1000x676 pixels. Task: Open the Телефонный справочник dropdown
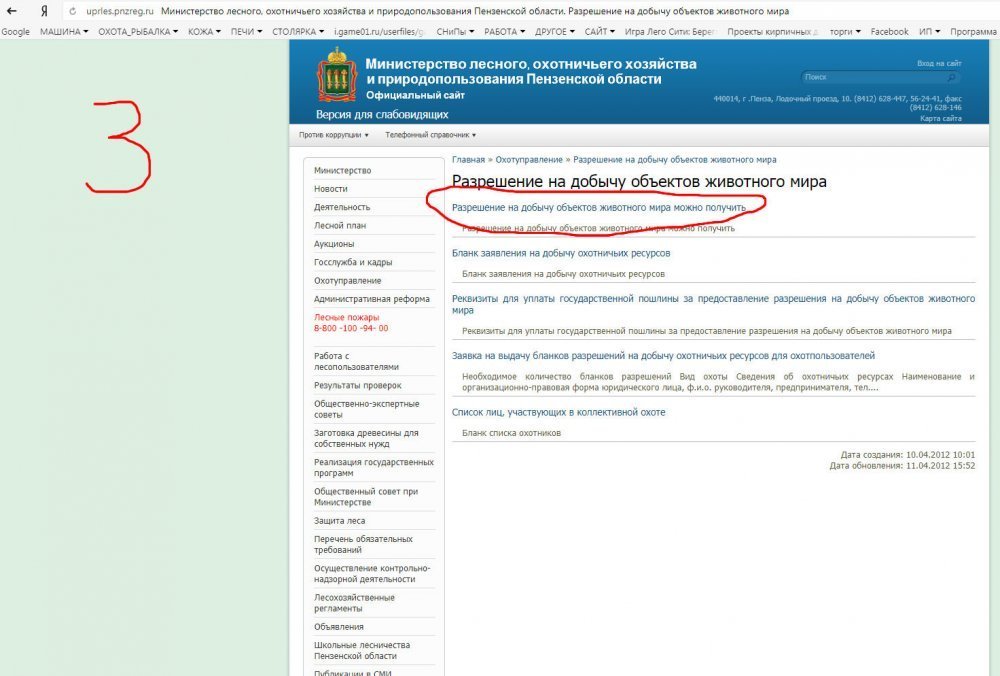[430, 135]
